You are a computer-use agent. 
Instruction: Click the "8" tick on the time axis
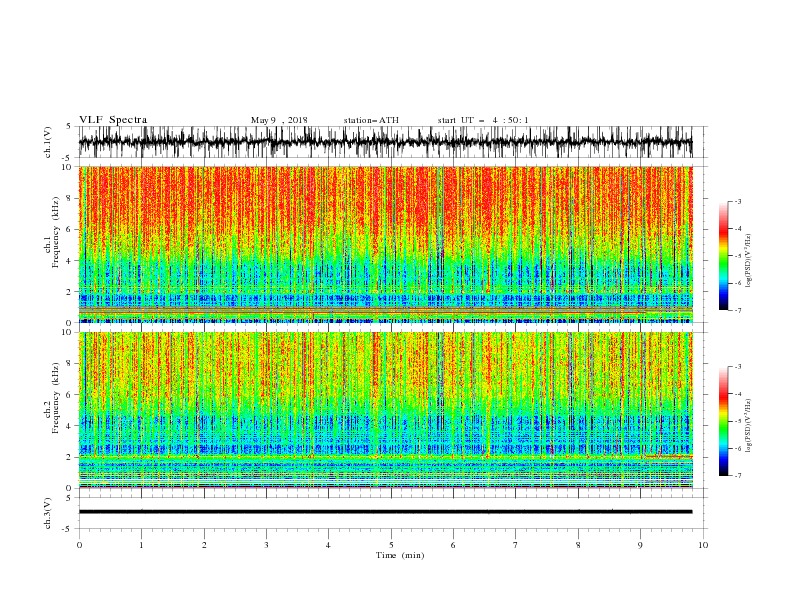[x=578, y=545]
